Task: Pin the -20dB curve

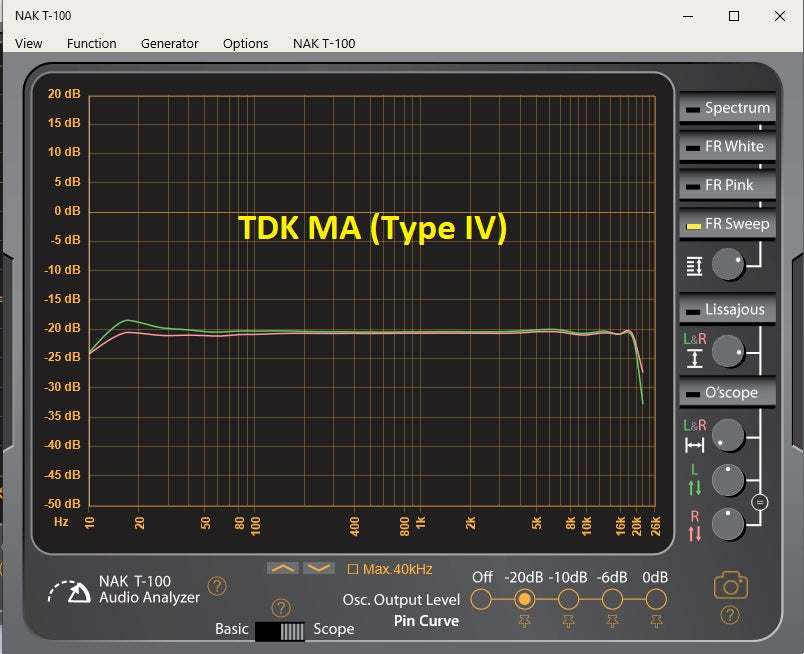Action: pyautogui.click(x=524, y=621)
